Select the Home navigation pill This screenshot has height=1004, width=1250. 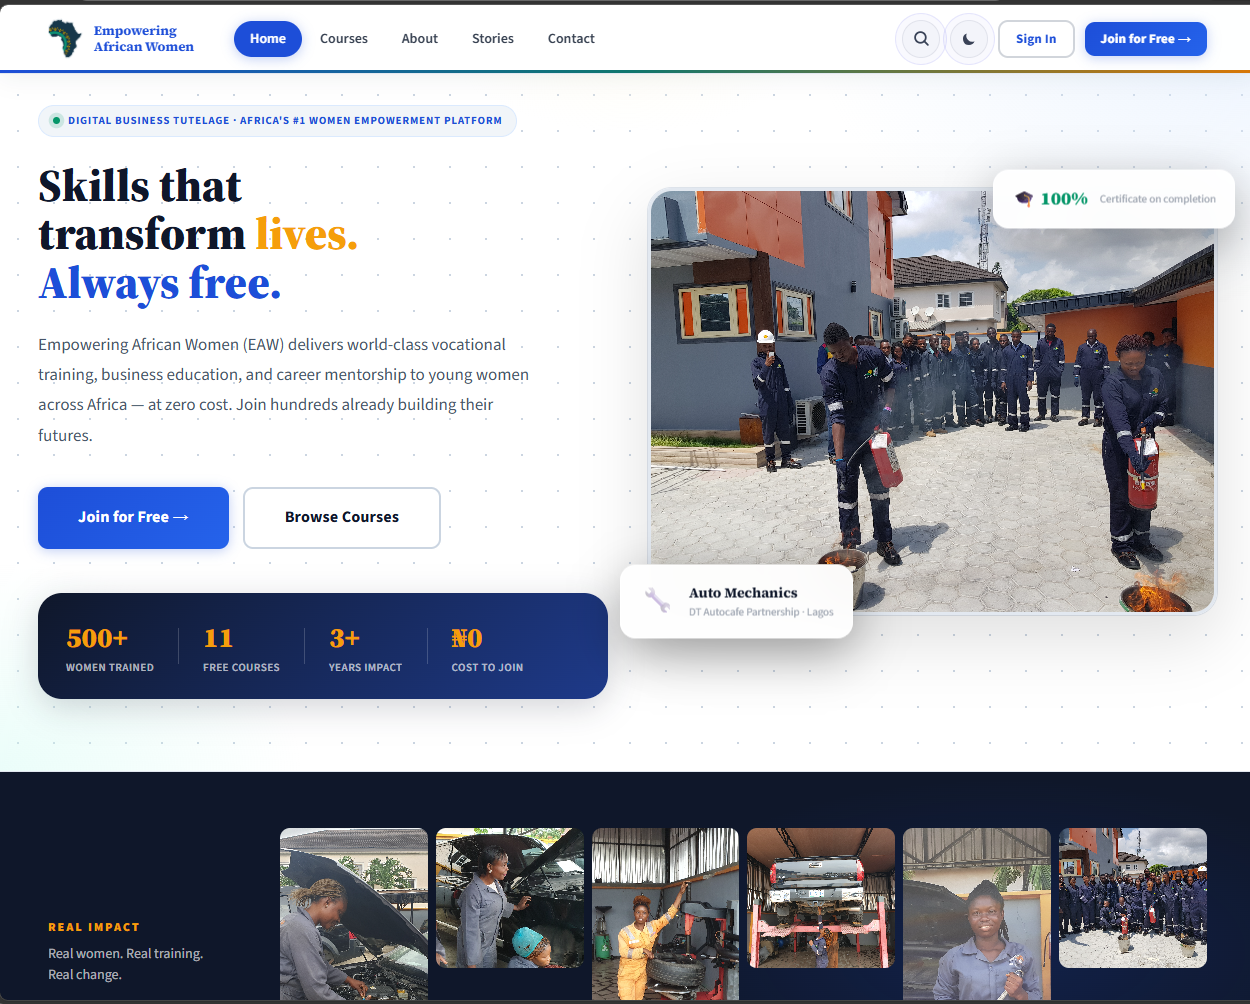pos(267,38)
